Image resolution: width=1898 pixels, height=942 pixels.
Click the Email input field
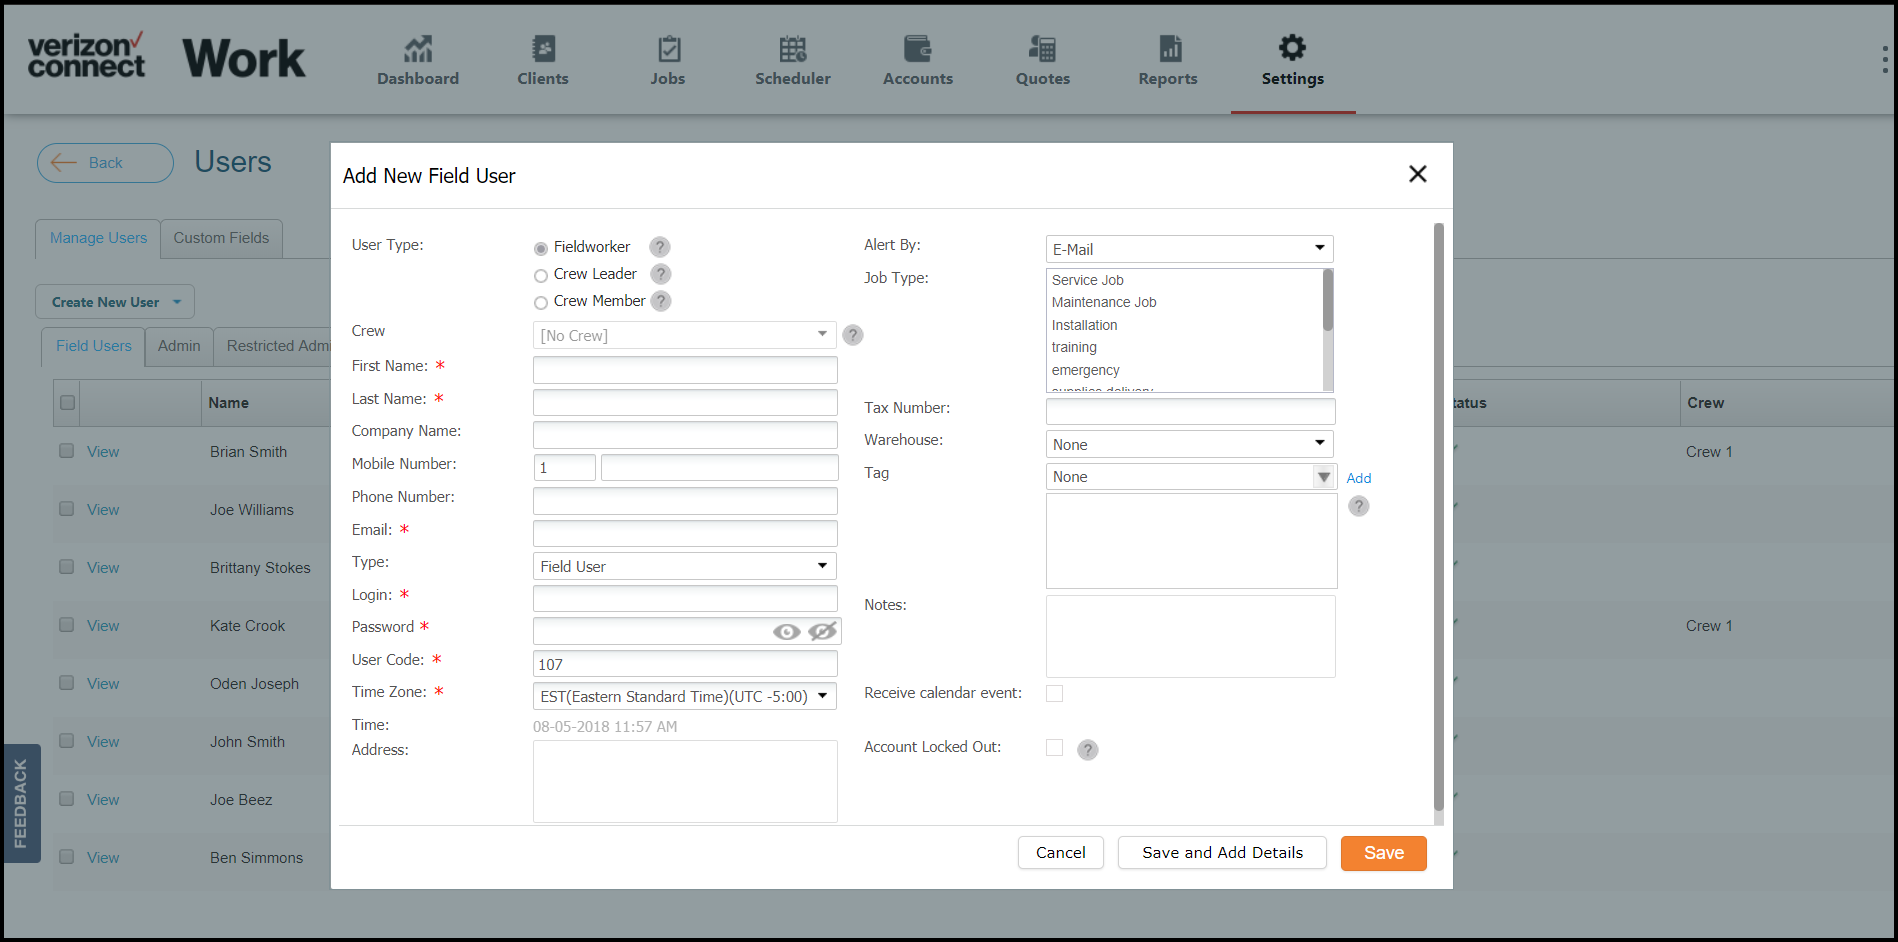click(x=685, y=533)
